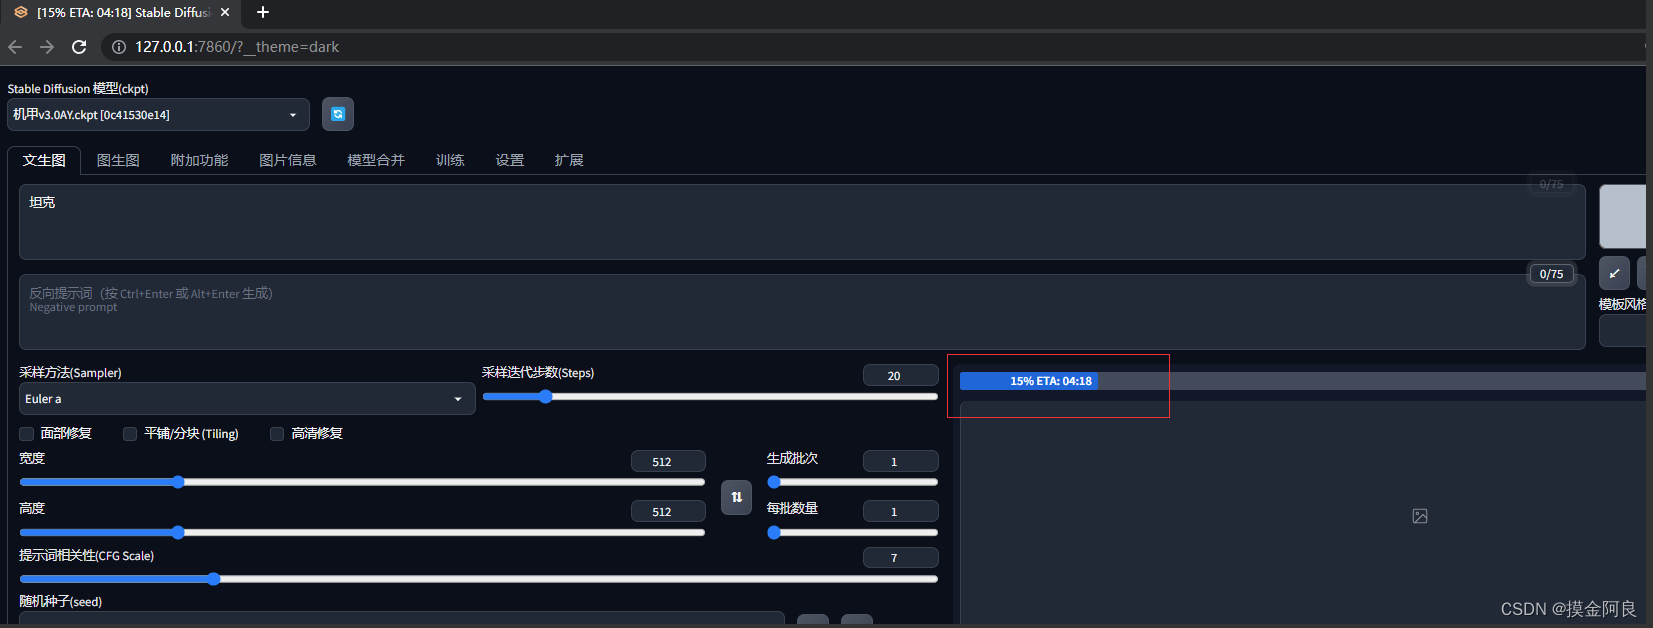
Task: Click the 采样方法(Sampler) label
Action: (x=70, y=372)
